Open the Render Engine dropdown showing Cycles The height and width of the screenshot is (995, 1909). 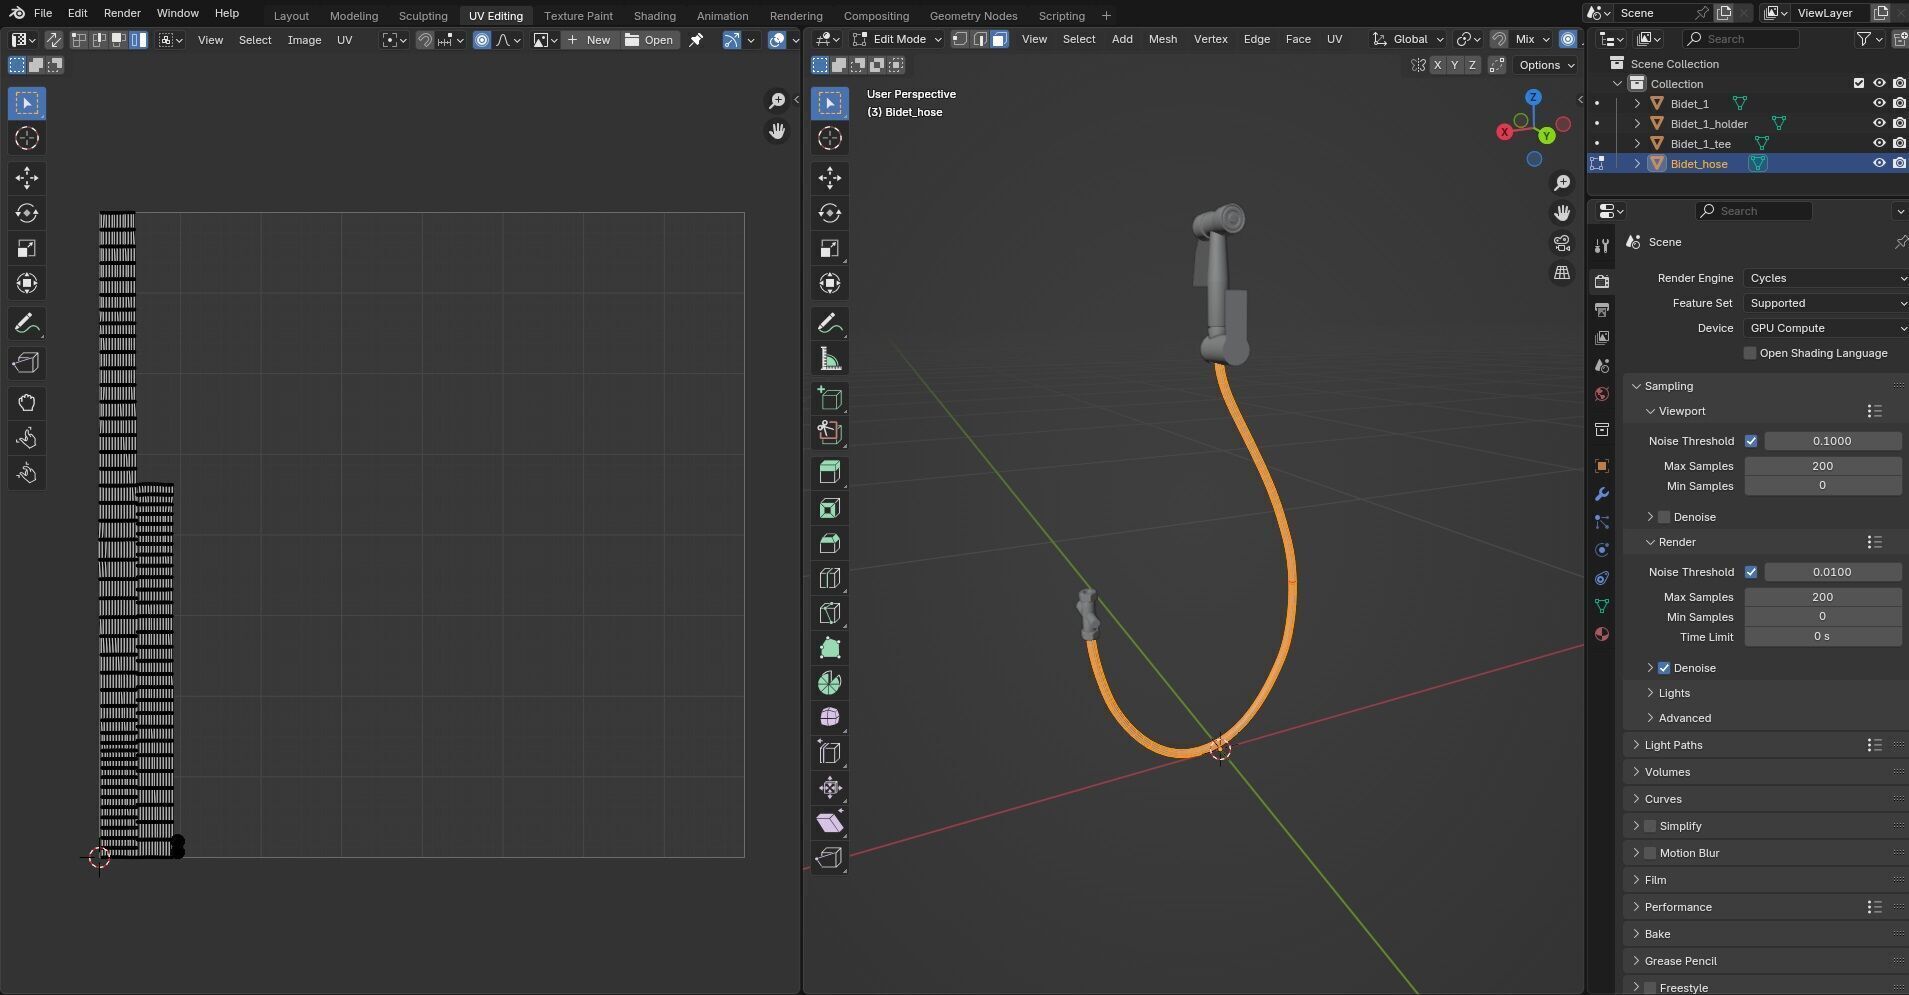click(1826, 278)
